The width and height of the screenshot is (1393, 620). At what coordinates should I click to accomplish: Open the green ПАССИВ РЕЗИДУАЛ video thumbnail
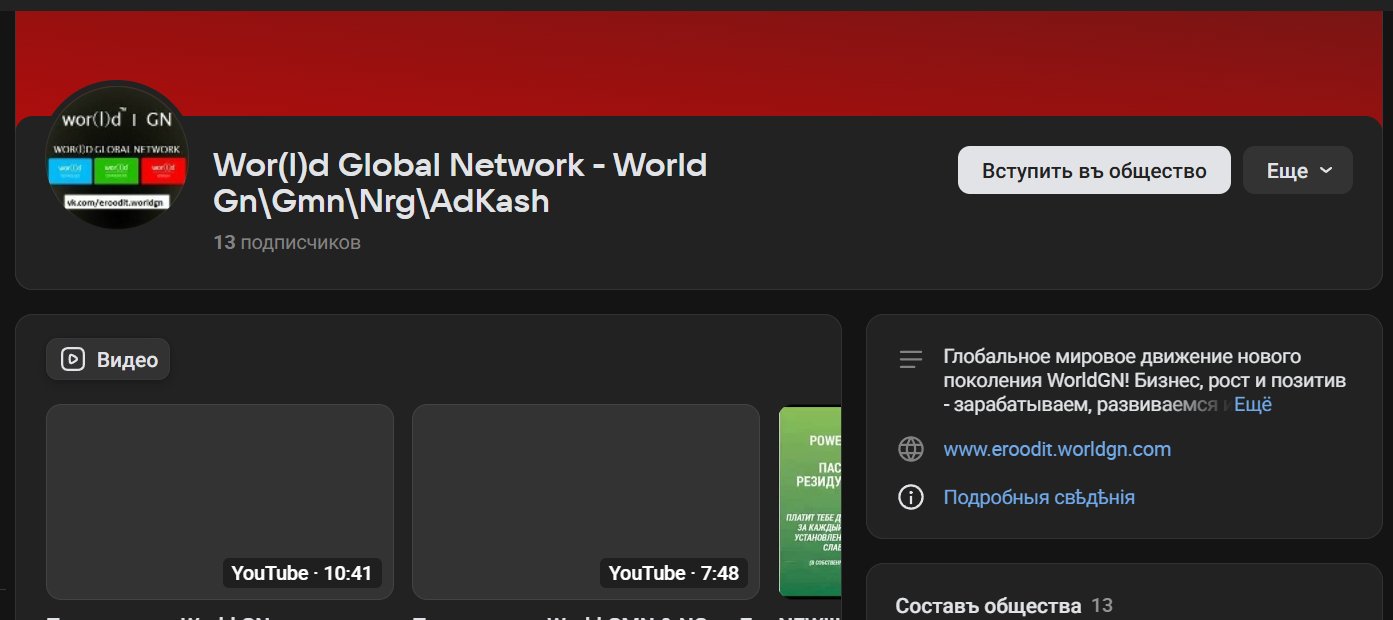click(812, 501)
